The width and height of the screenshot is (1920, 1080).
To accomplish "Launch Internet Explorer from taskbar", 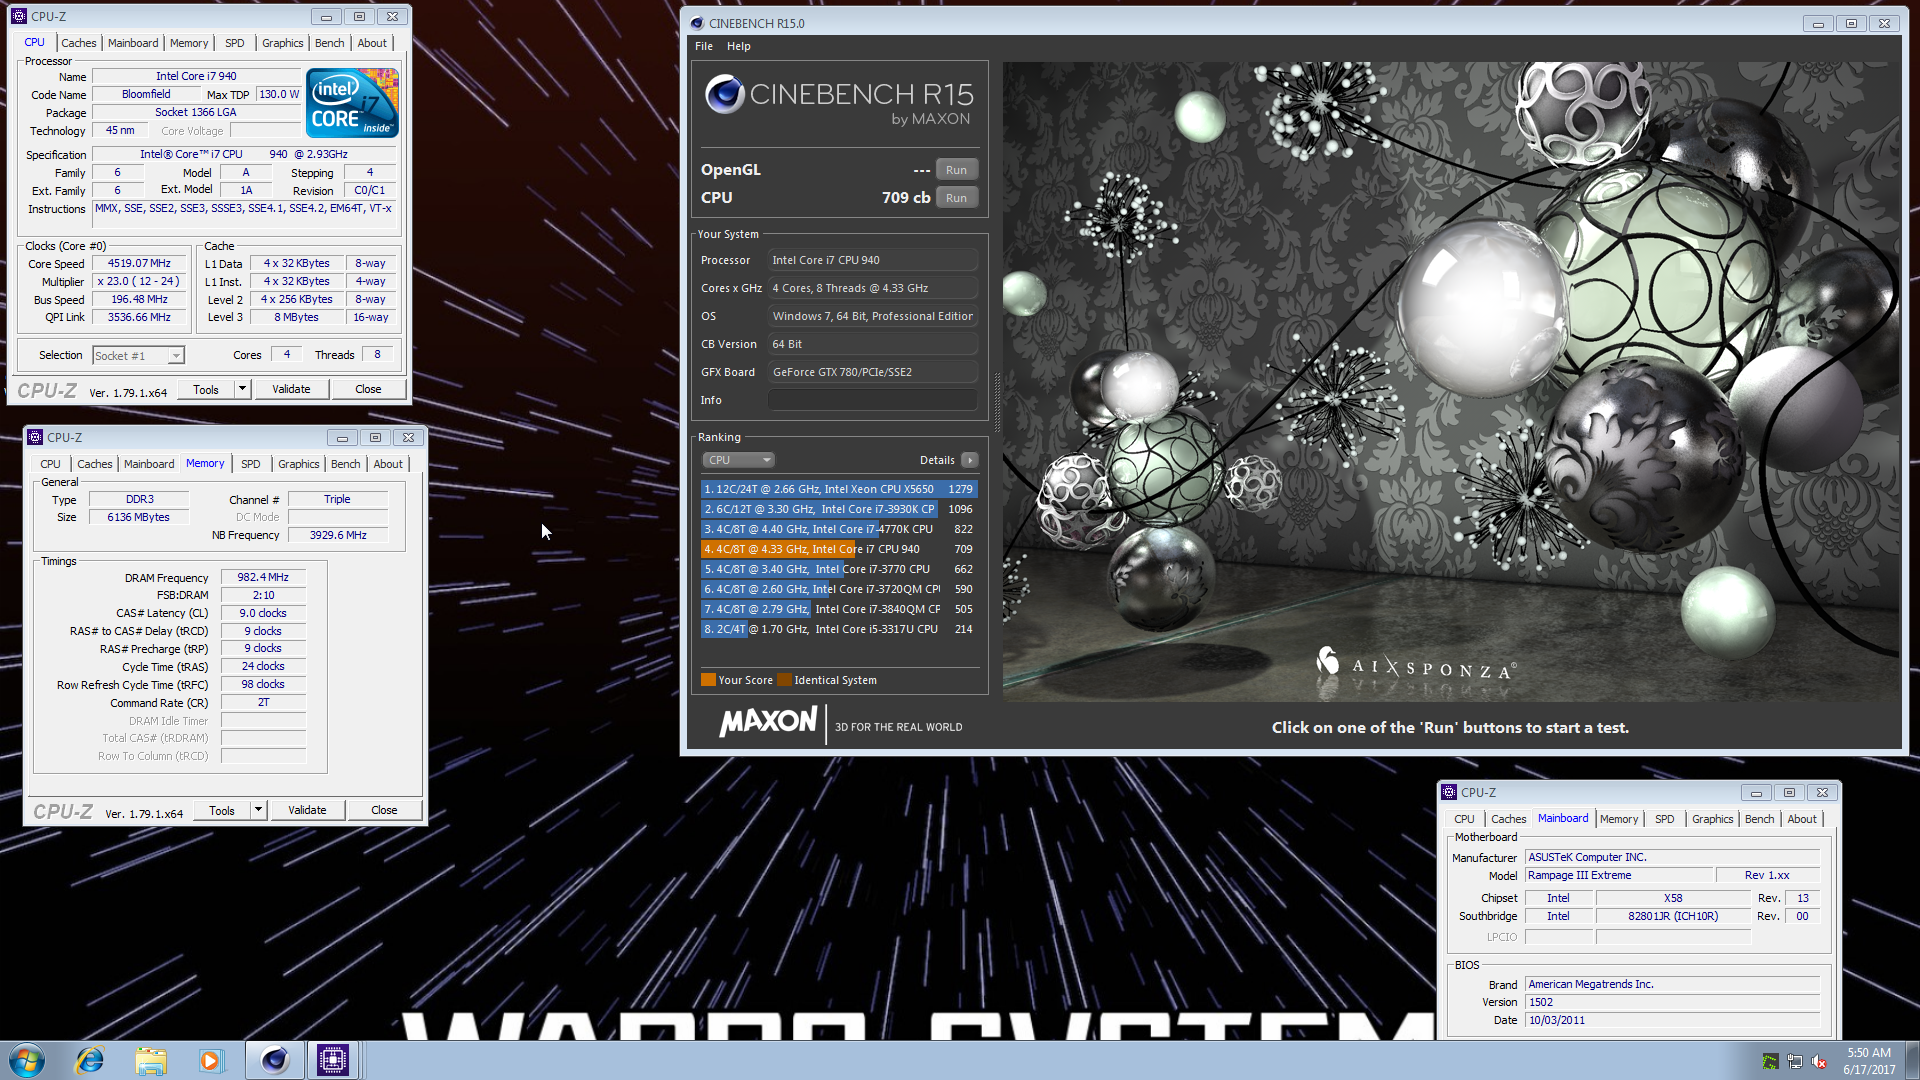I will pos(90,1060).
